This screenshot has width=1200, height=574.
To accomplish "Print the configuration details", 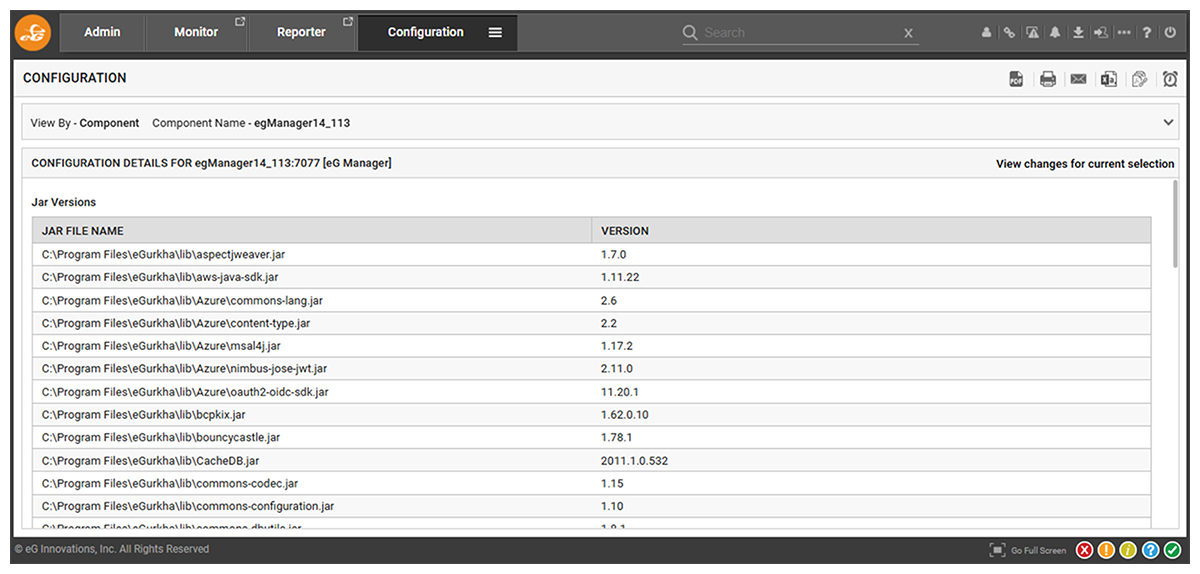I will [x=1048, y=79].
